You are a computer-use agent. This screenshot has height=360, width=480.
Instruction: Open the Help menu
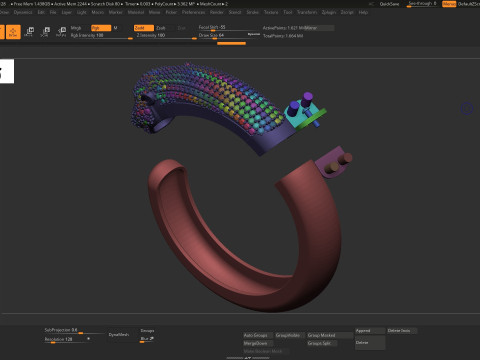pos(363,12)
